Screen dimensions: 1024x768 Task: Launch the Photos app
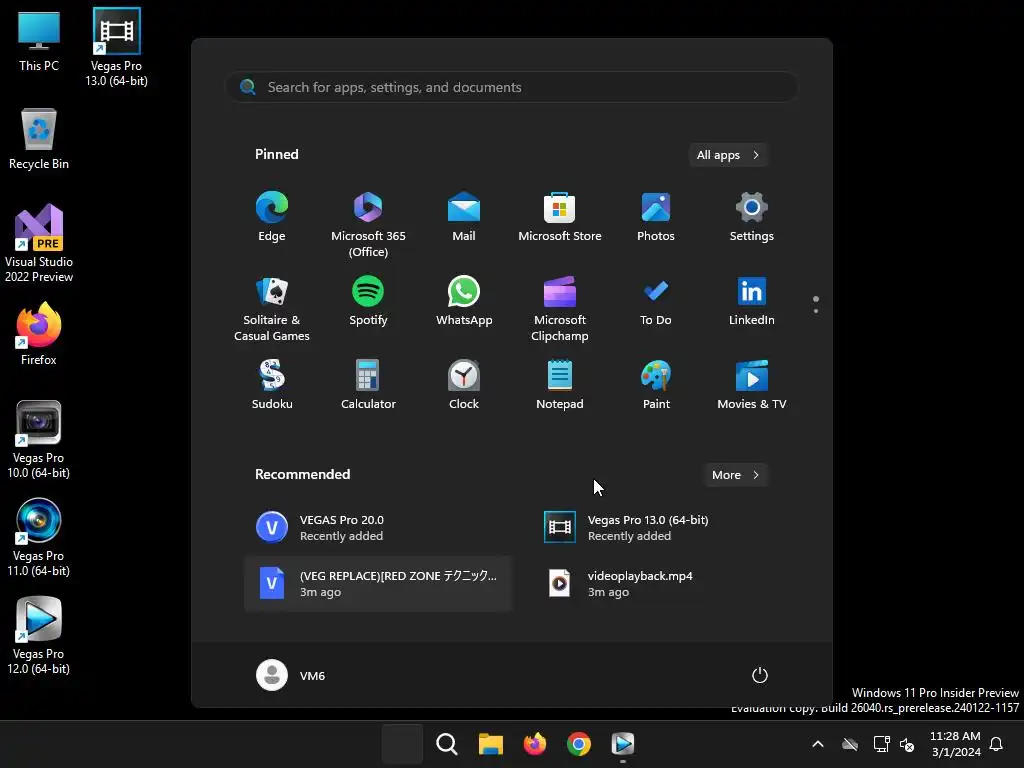656,217
